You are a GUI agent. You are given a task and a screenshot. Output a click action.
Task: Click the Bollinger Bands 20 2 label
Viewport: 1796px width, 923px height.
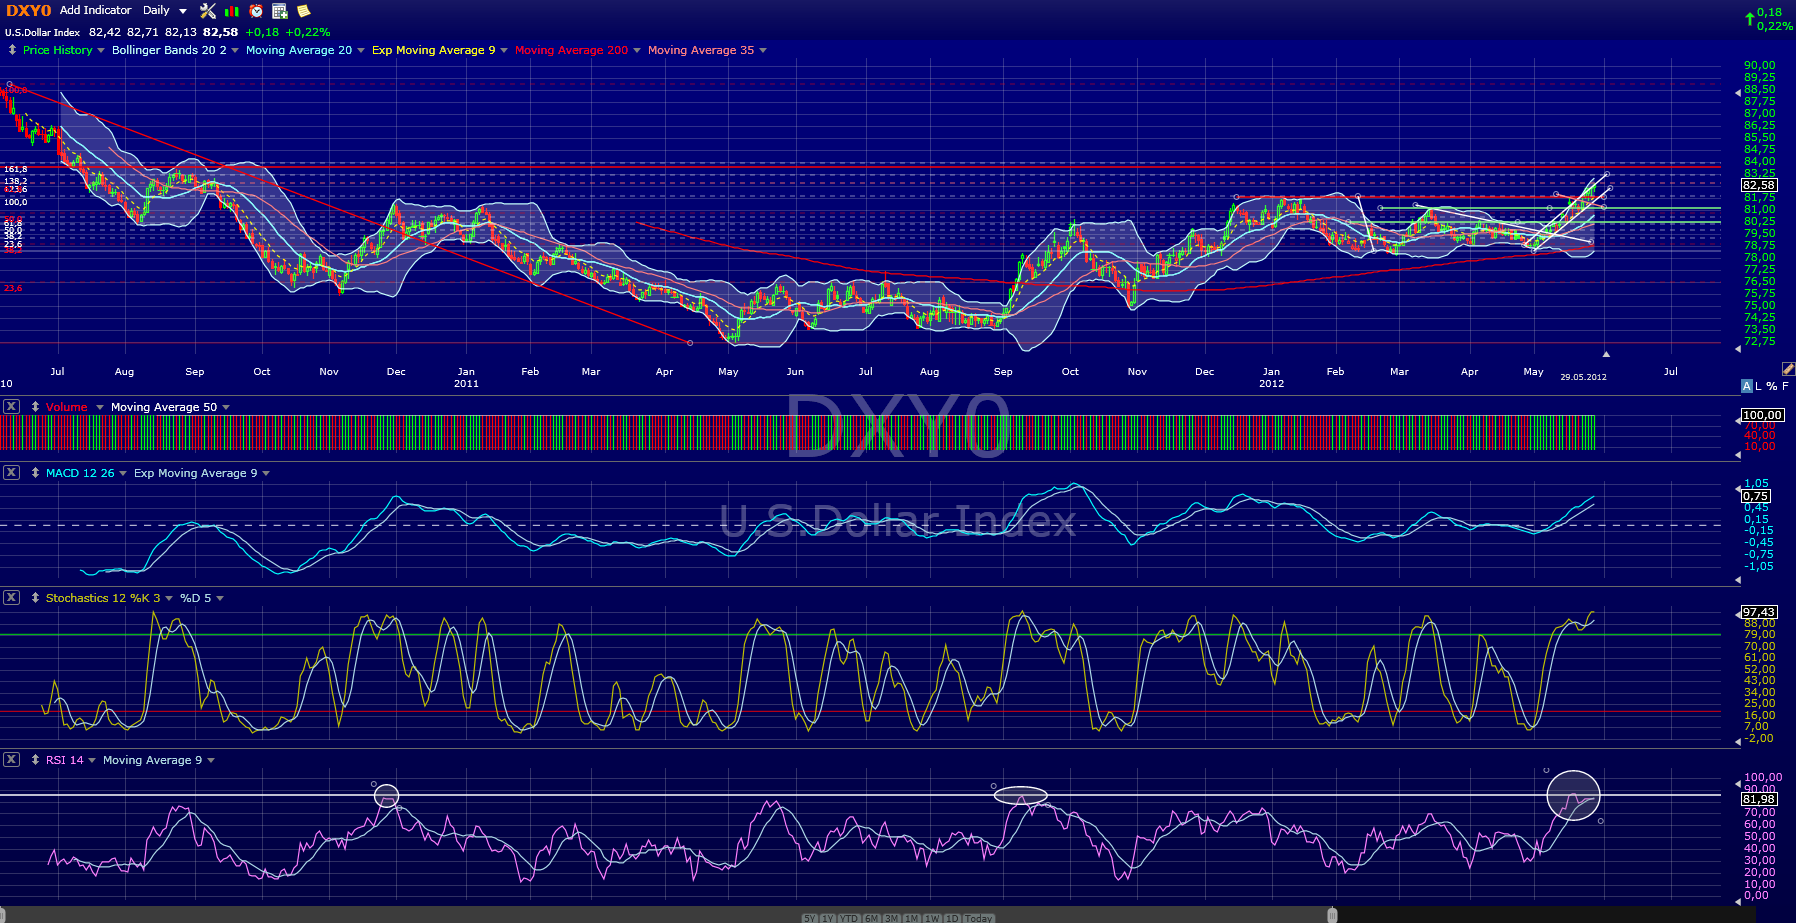pos(169,50)
